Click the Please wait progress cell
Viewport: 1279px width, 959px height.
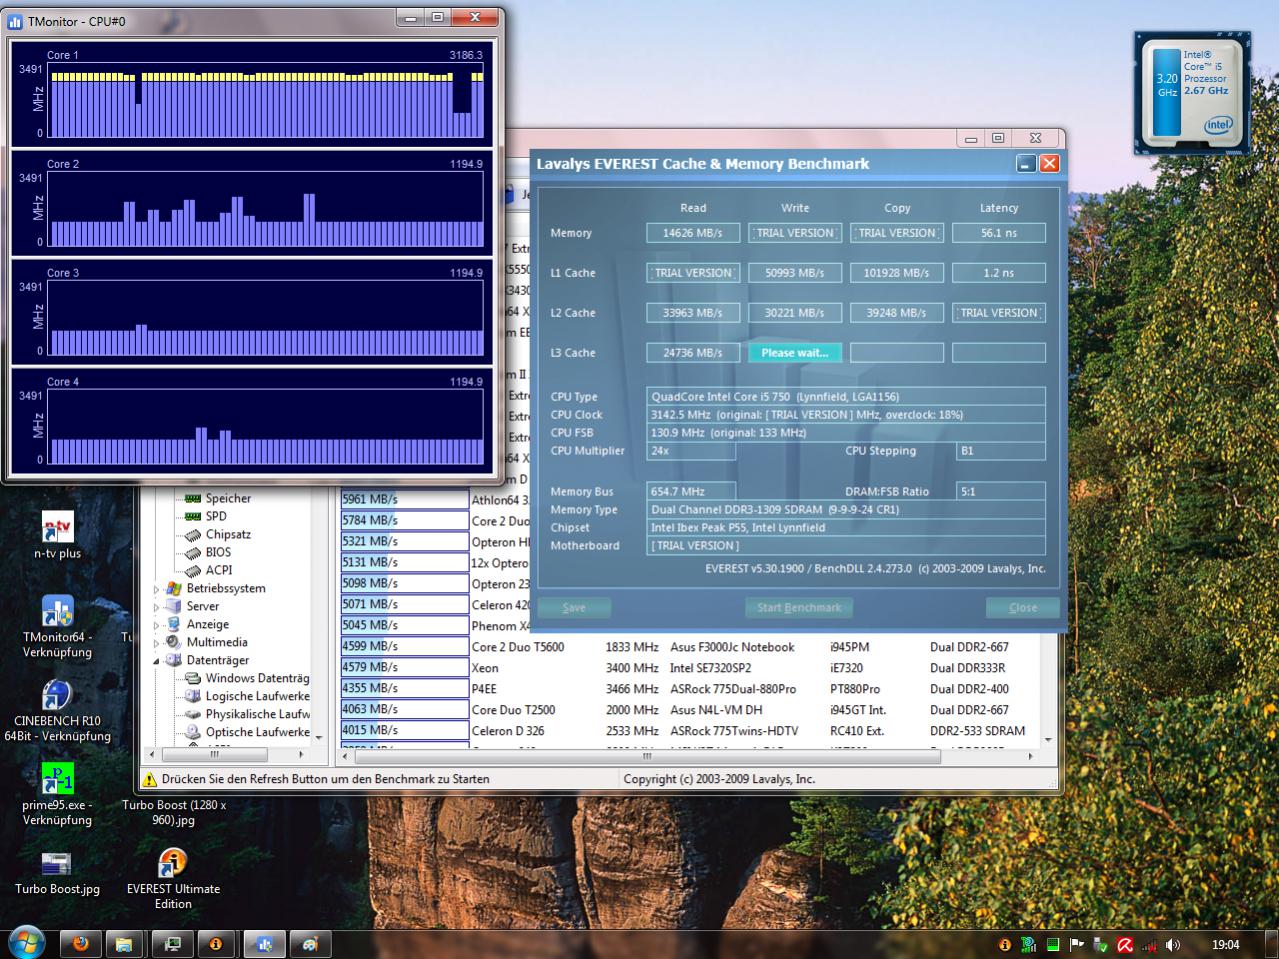click(x=795, y=353)
